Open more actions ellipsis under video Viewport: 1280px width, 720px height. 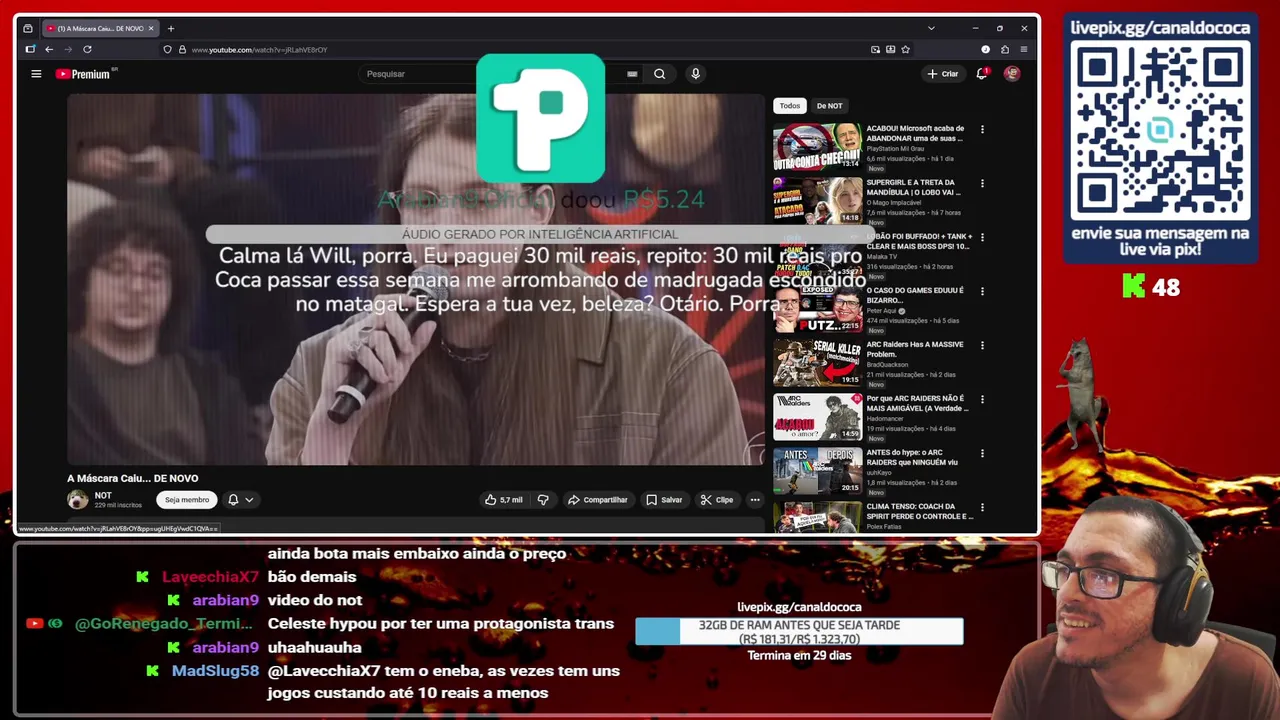click(x=755, y=500)
